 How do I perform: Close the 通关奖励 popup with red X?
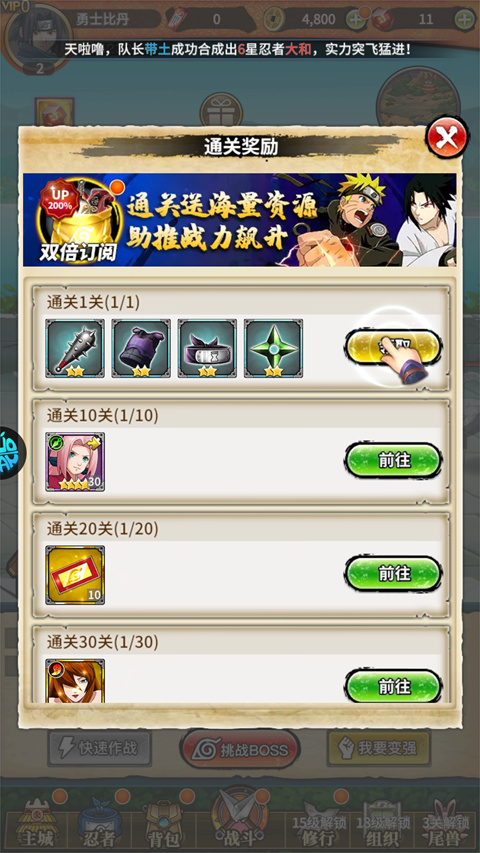pyautogui.click(x=446, y=137)
